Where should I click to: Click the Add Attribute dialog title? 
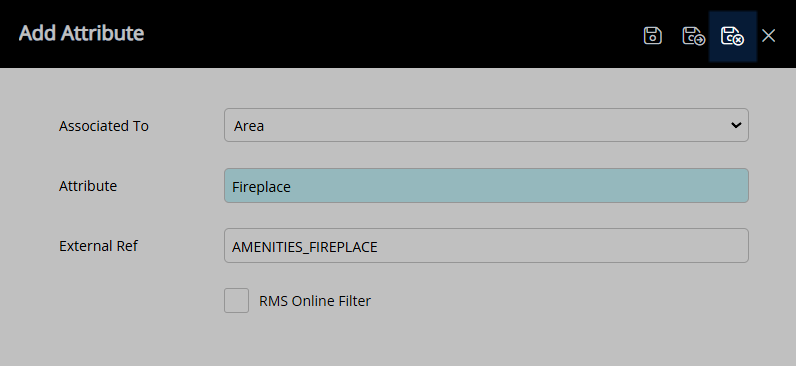coord(81,34)
